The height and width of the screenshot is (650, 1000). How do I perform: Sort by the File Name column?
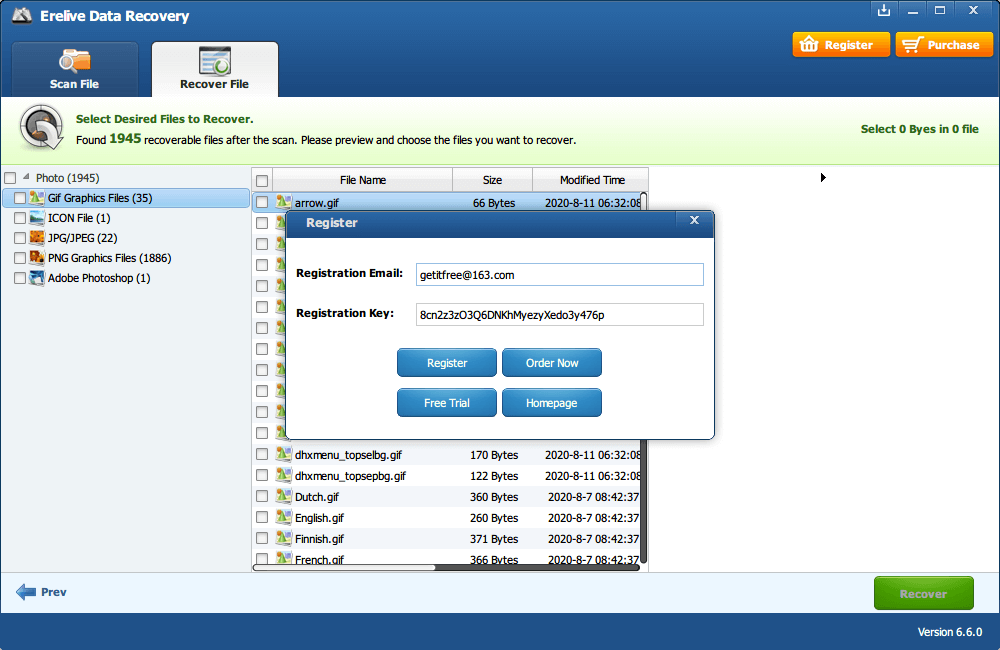363,180
